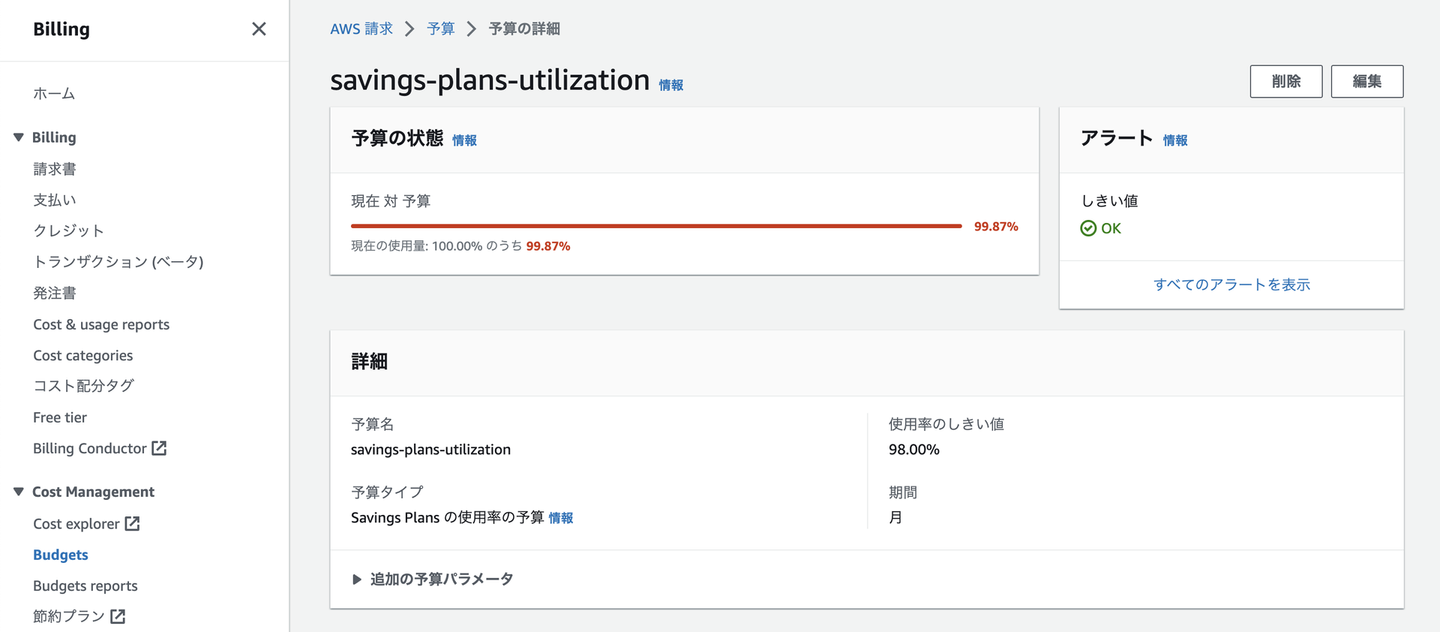Image resolution: width=1440 pixels, height=632 pixels.
Task: Select Budgets in sidebar menu
Action: click(61, 555)
